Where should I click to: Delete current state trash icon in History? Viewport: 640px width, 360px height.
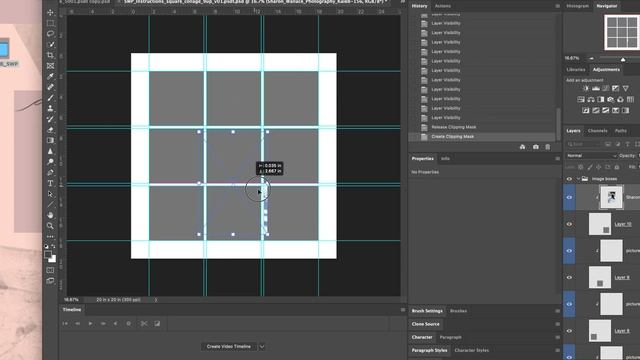pos(548,147)
